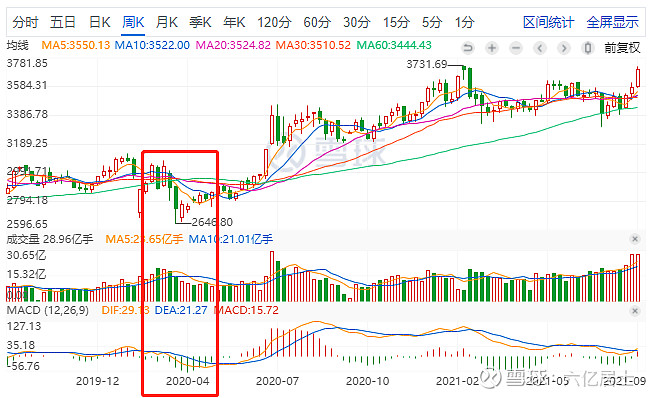Screen dimensions: 653x398
Task: Select the 季K tab
Action: 200,22
